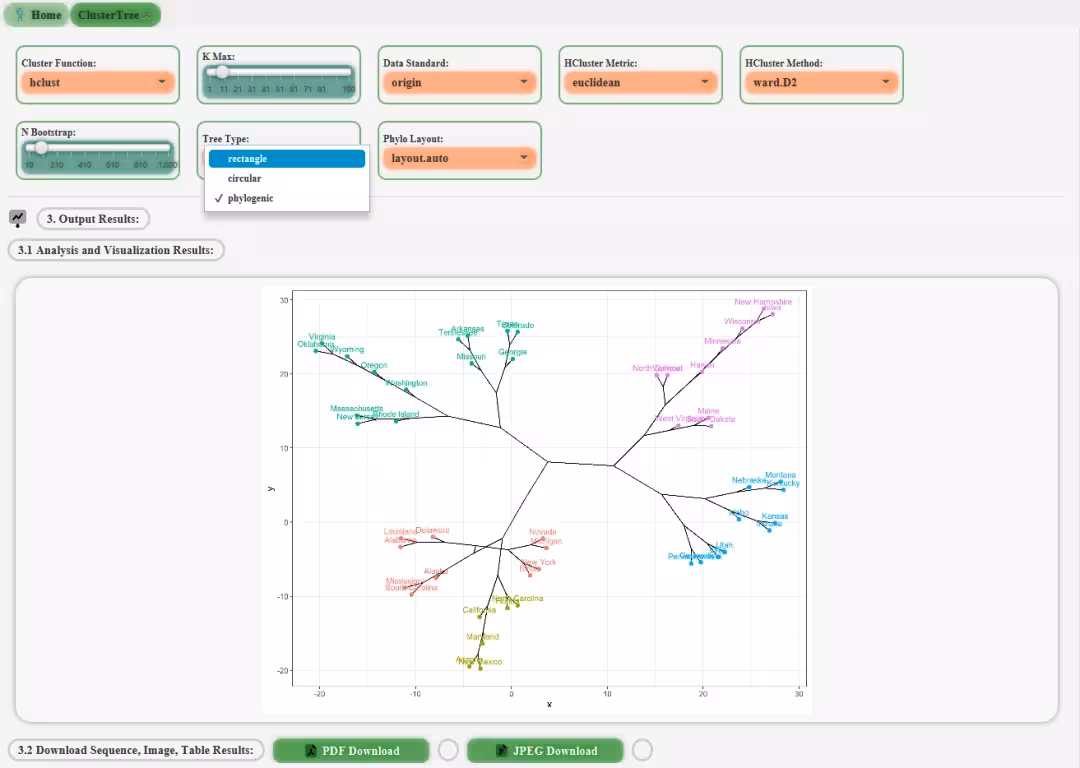Click the K Max slider handle
Screen dimensions: 1080x768
[x=222, y=72]
